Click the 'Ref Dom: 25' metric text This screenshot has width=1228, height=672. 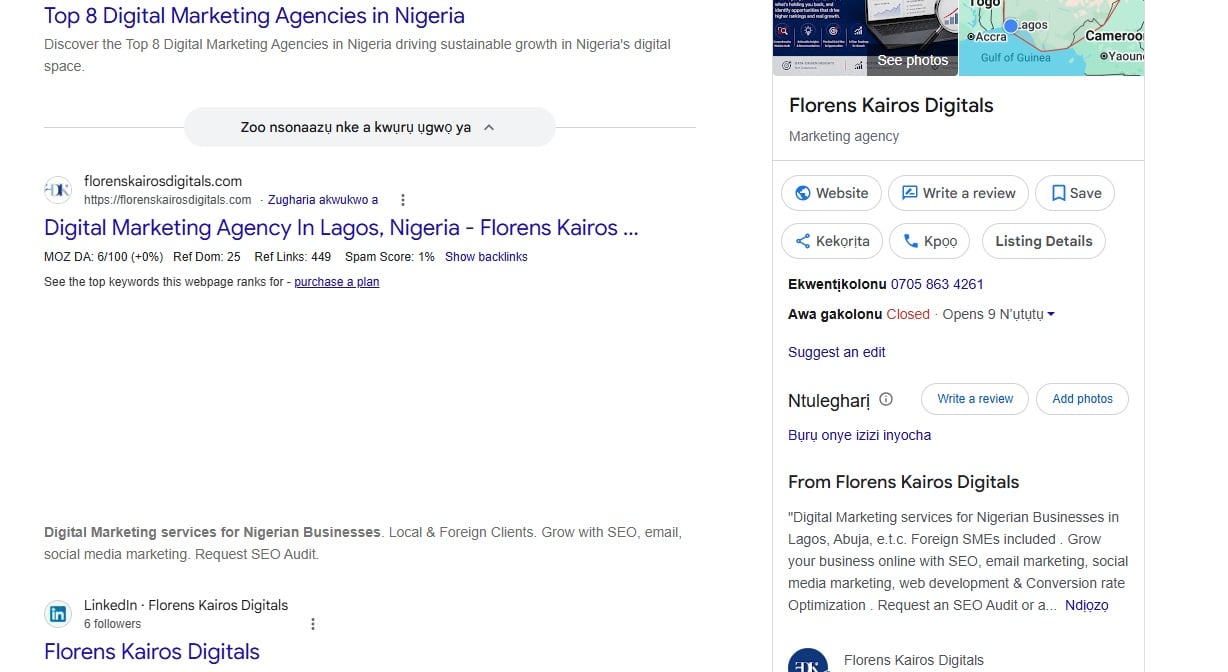pos(207,257)
